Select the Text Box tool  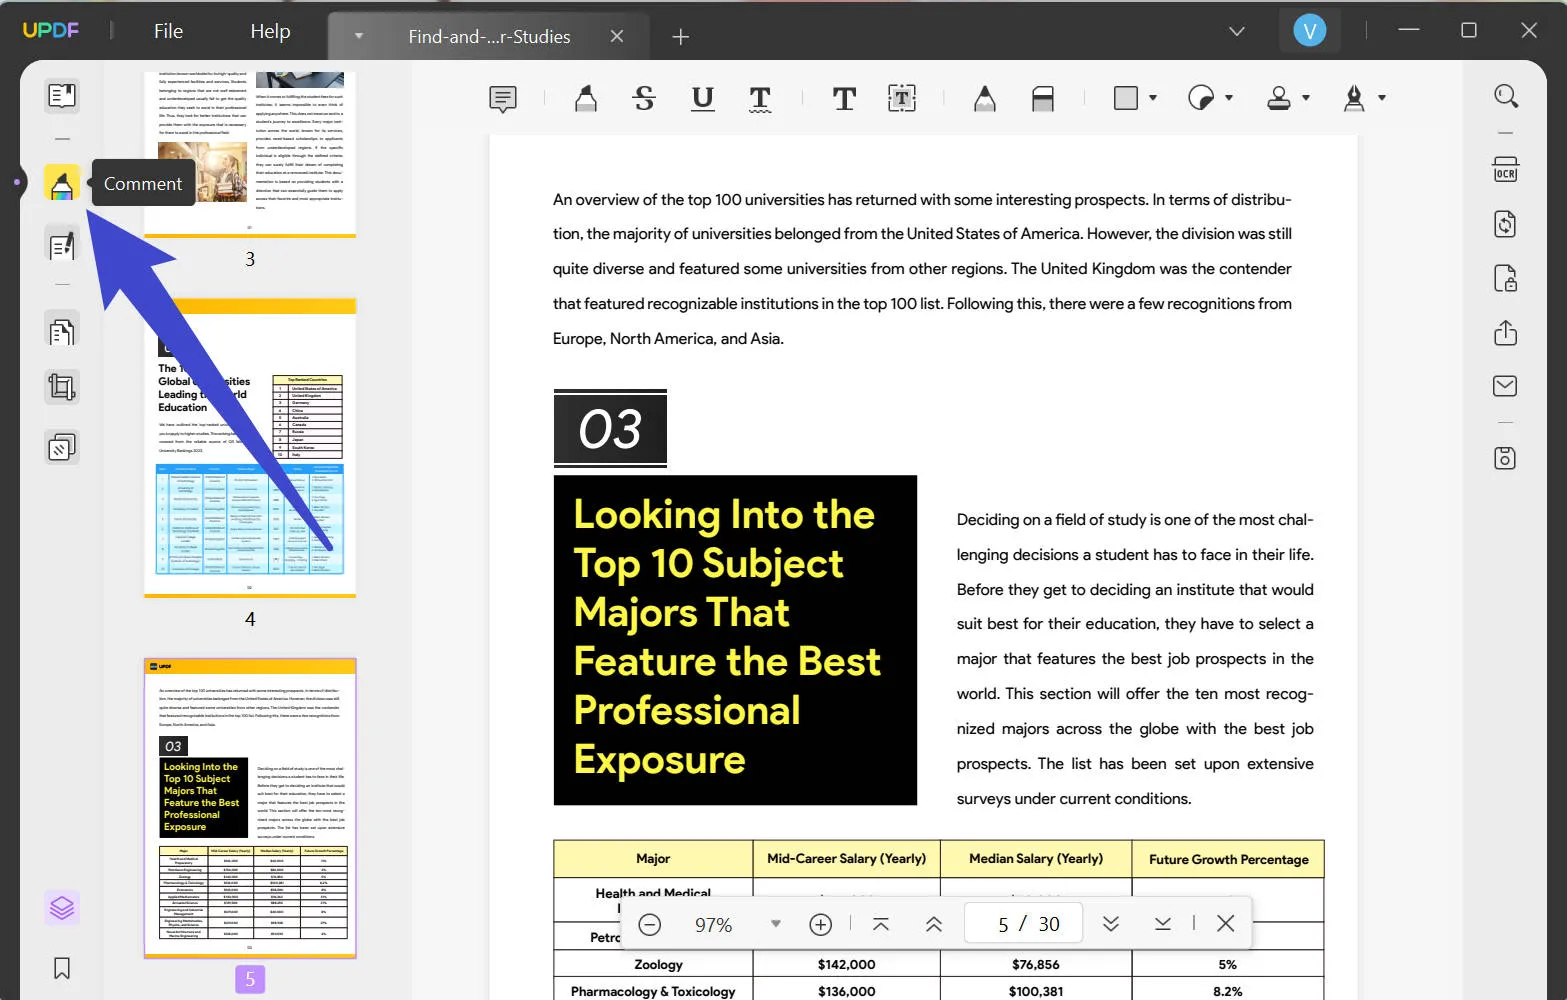click(x=901, y=98)
